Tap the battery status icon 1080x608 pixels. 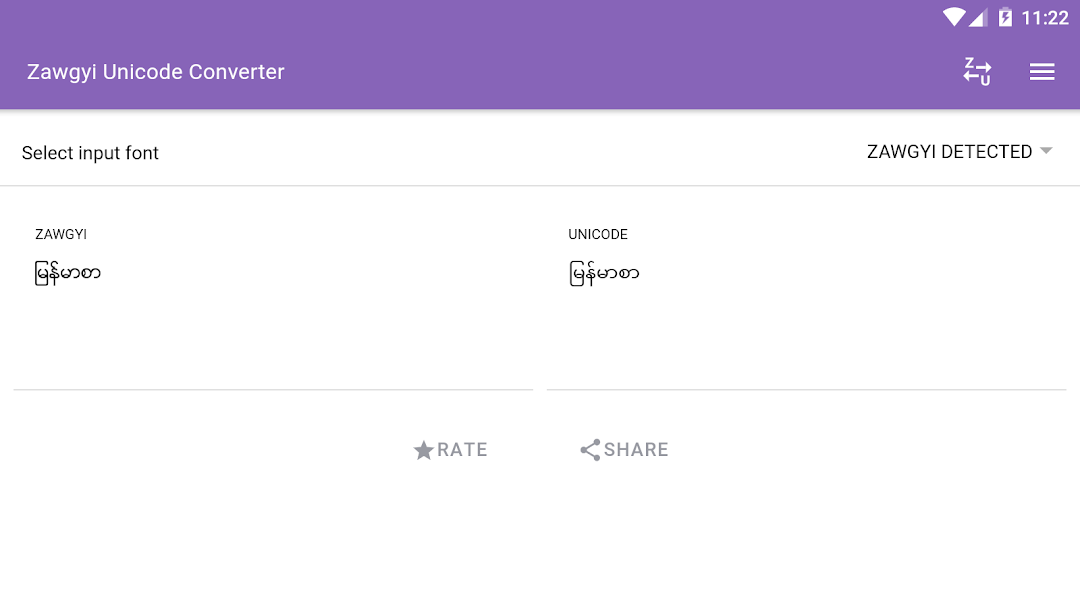pyautogui.click(x=1006, y=17)
